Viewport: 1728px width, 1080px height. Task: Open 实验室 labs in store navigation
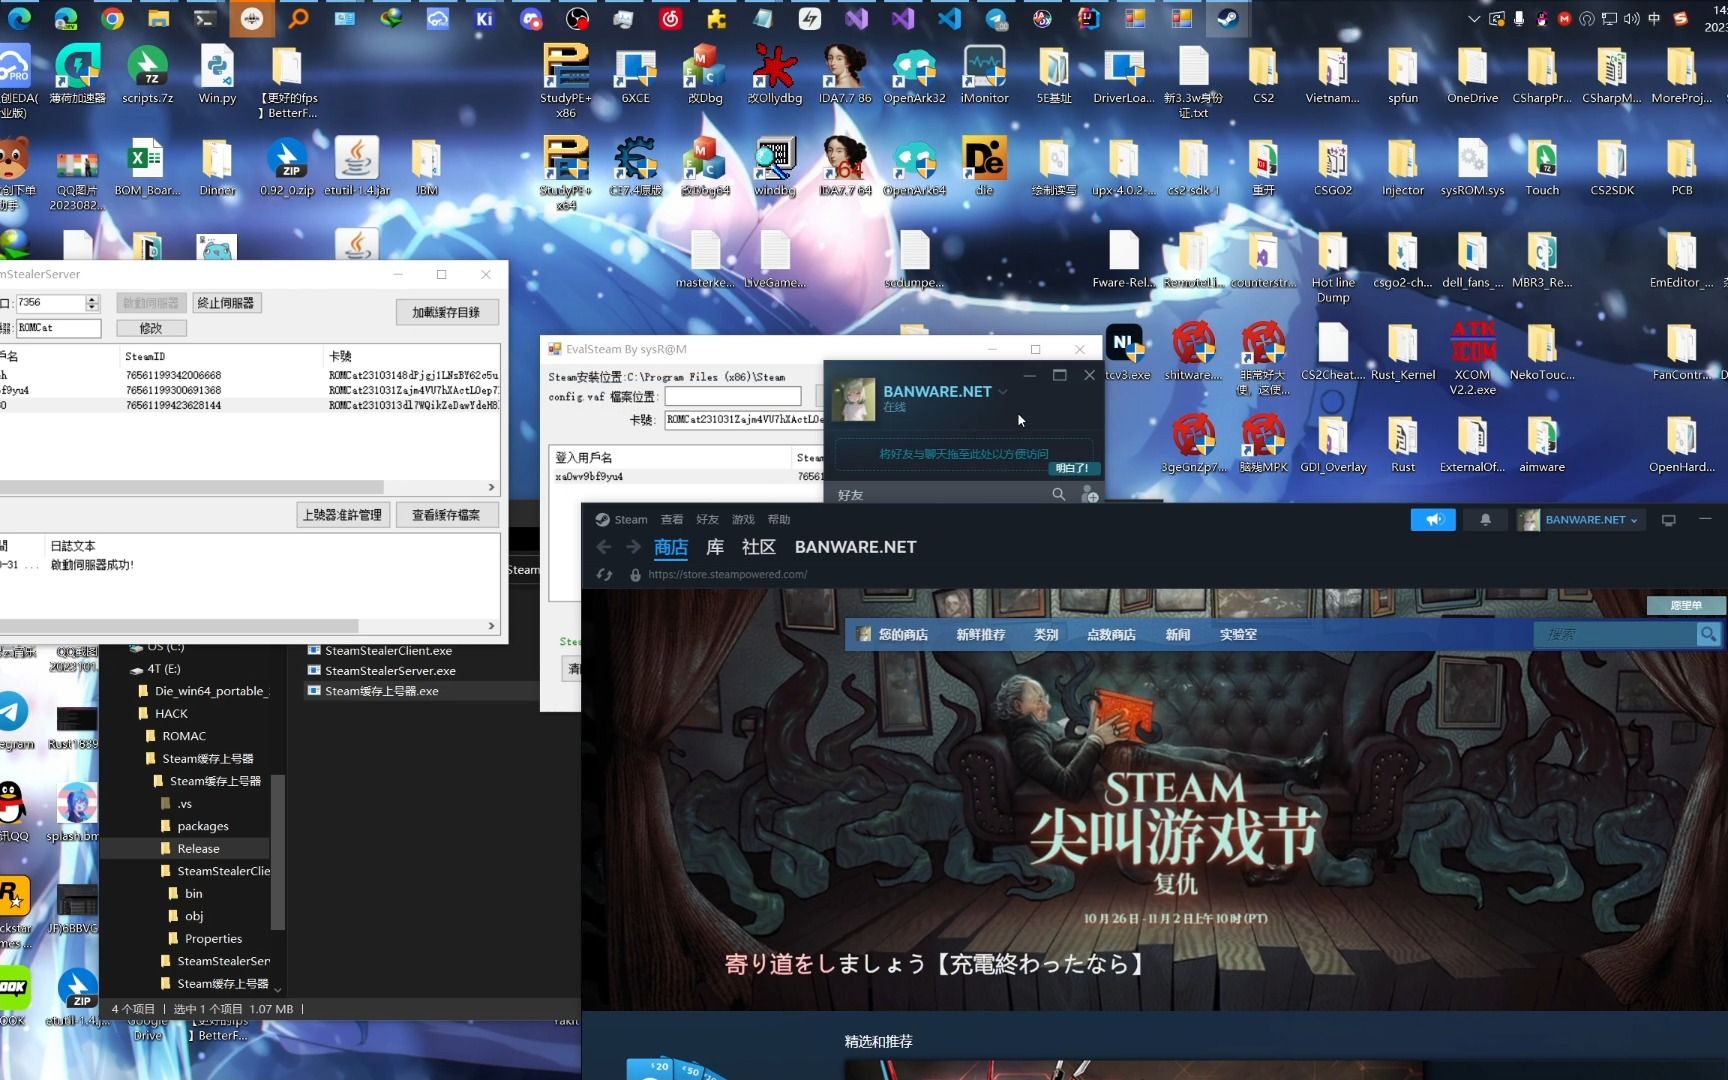point(1238,634)
